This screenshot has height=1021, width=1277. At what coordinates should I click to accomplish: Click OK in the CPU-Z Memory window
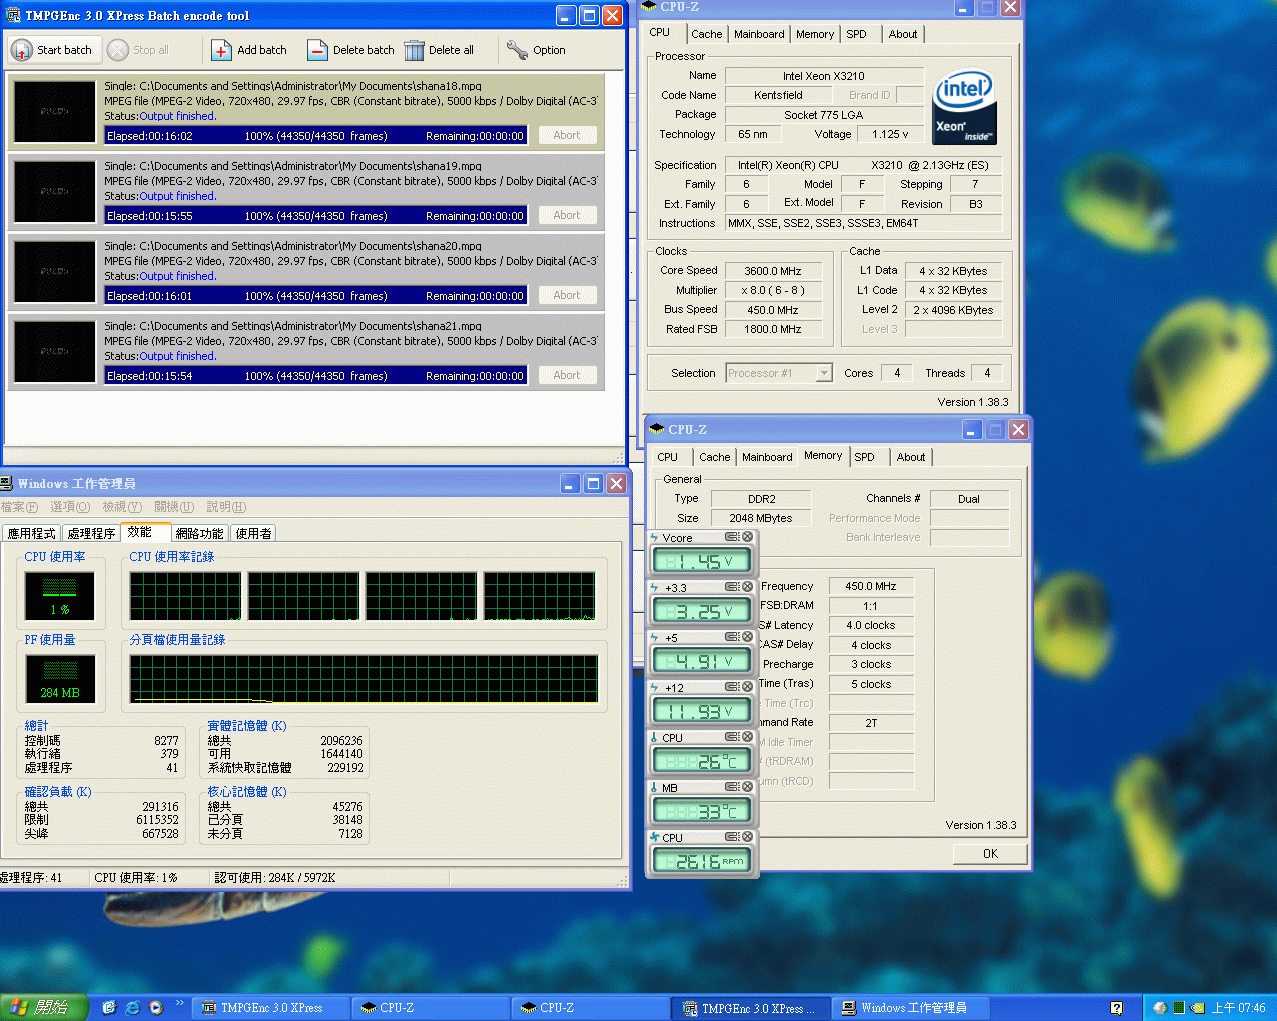pyautogui.click(x=990, y=854)
